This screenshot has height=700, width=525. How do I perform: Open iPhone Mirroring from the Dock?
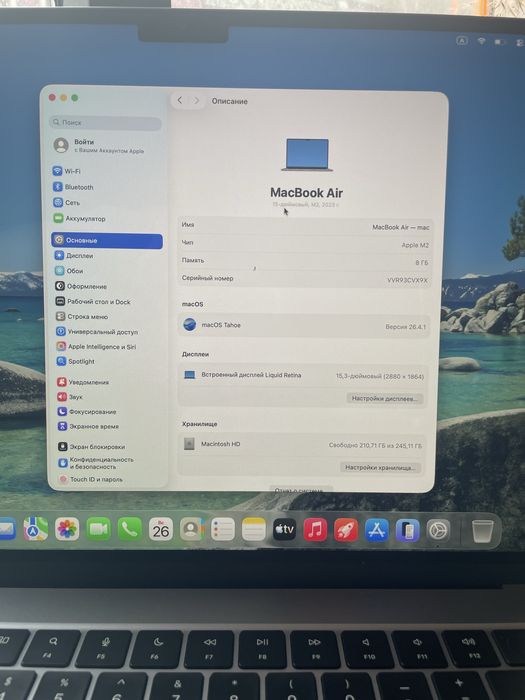(407, 530)
